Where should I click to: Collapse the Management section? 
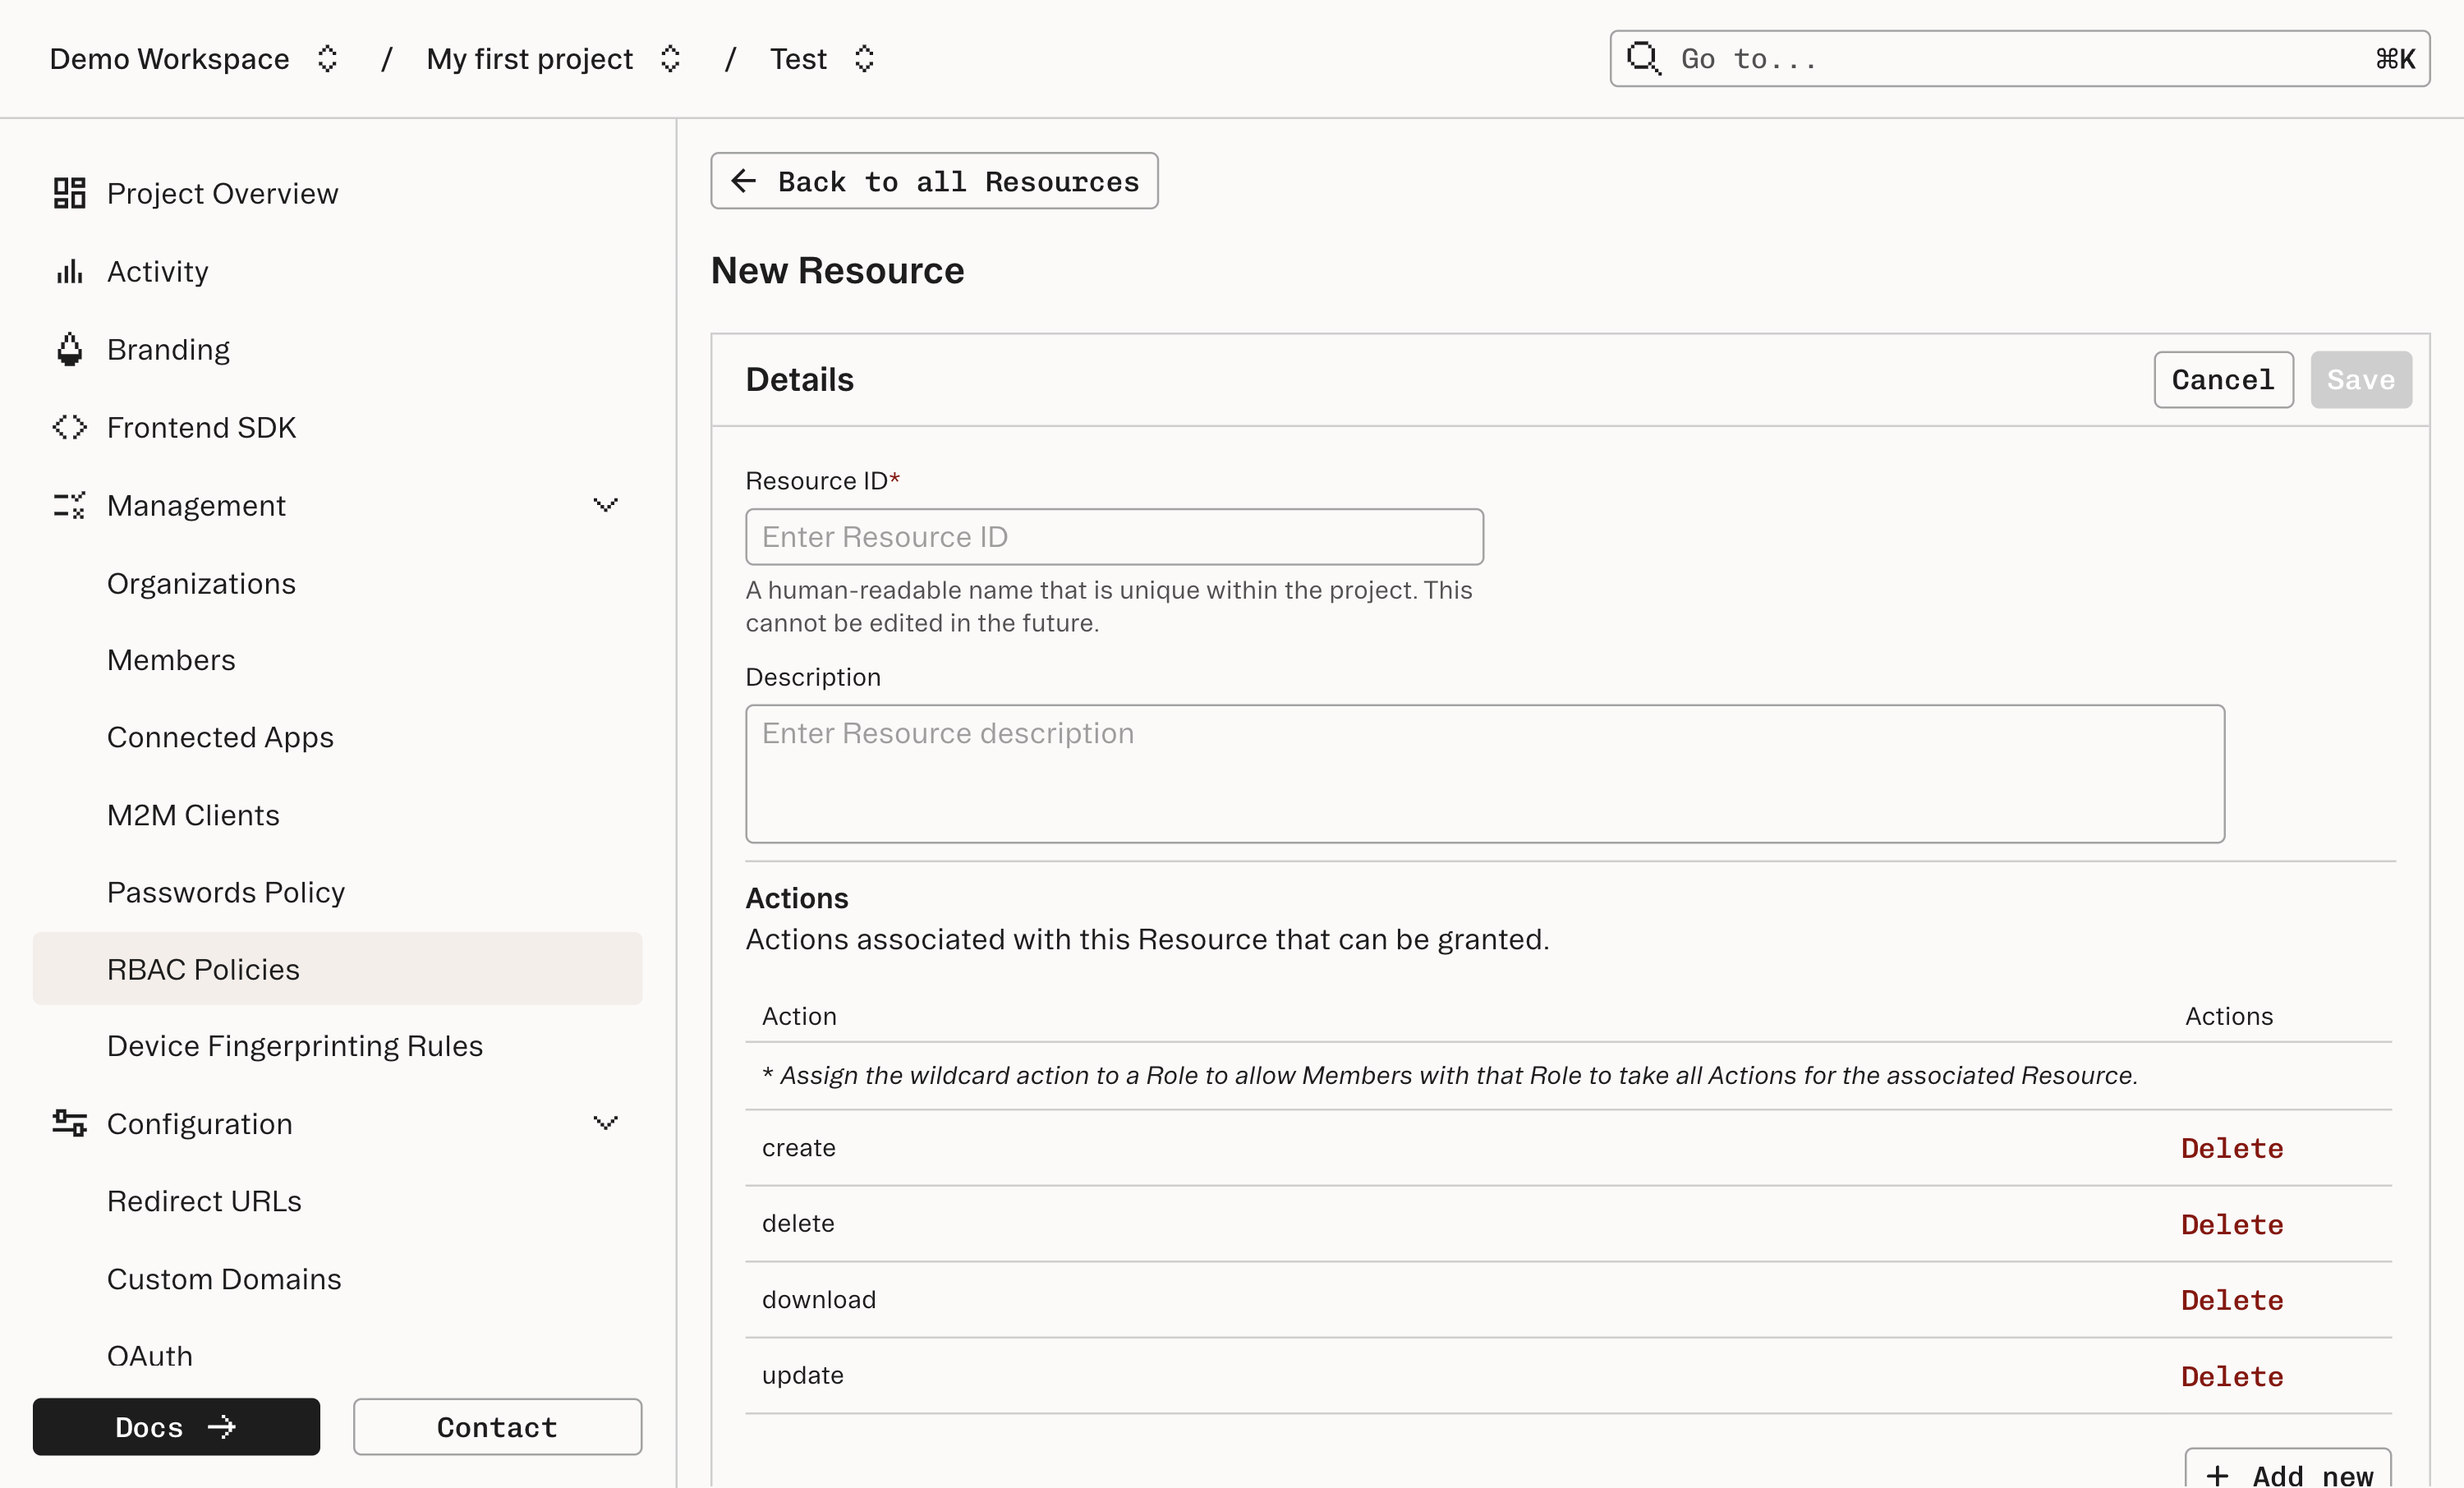tap(605, 506)
